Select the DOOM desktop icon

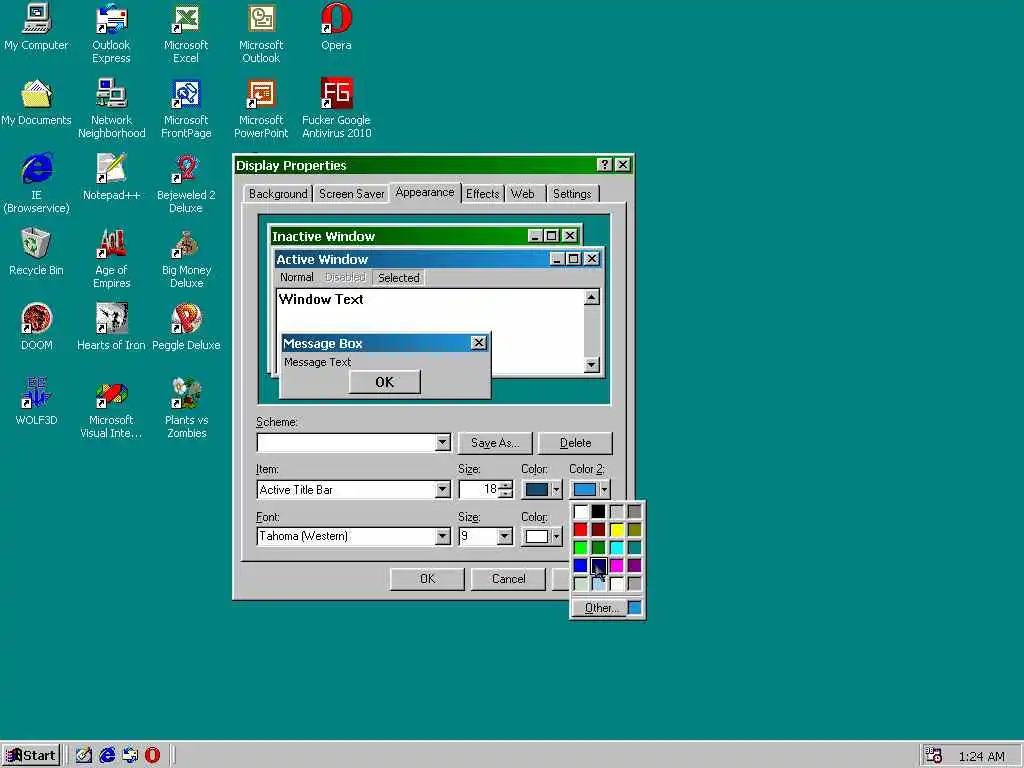pos(36,328)
